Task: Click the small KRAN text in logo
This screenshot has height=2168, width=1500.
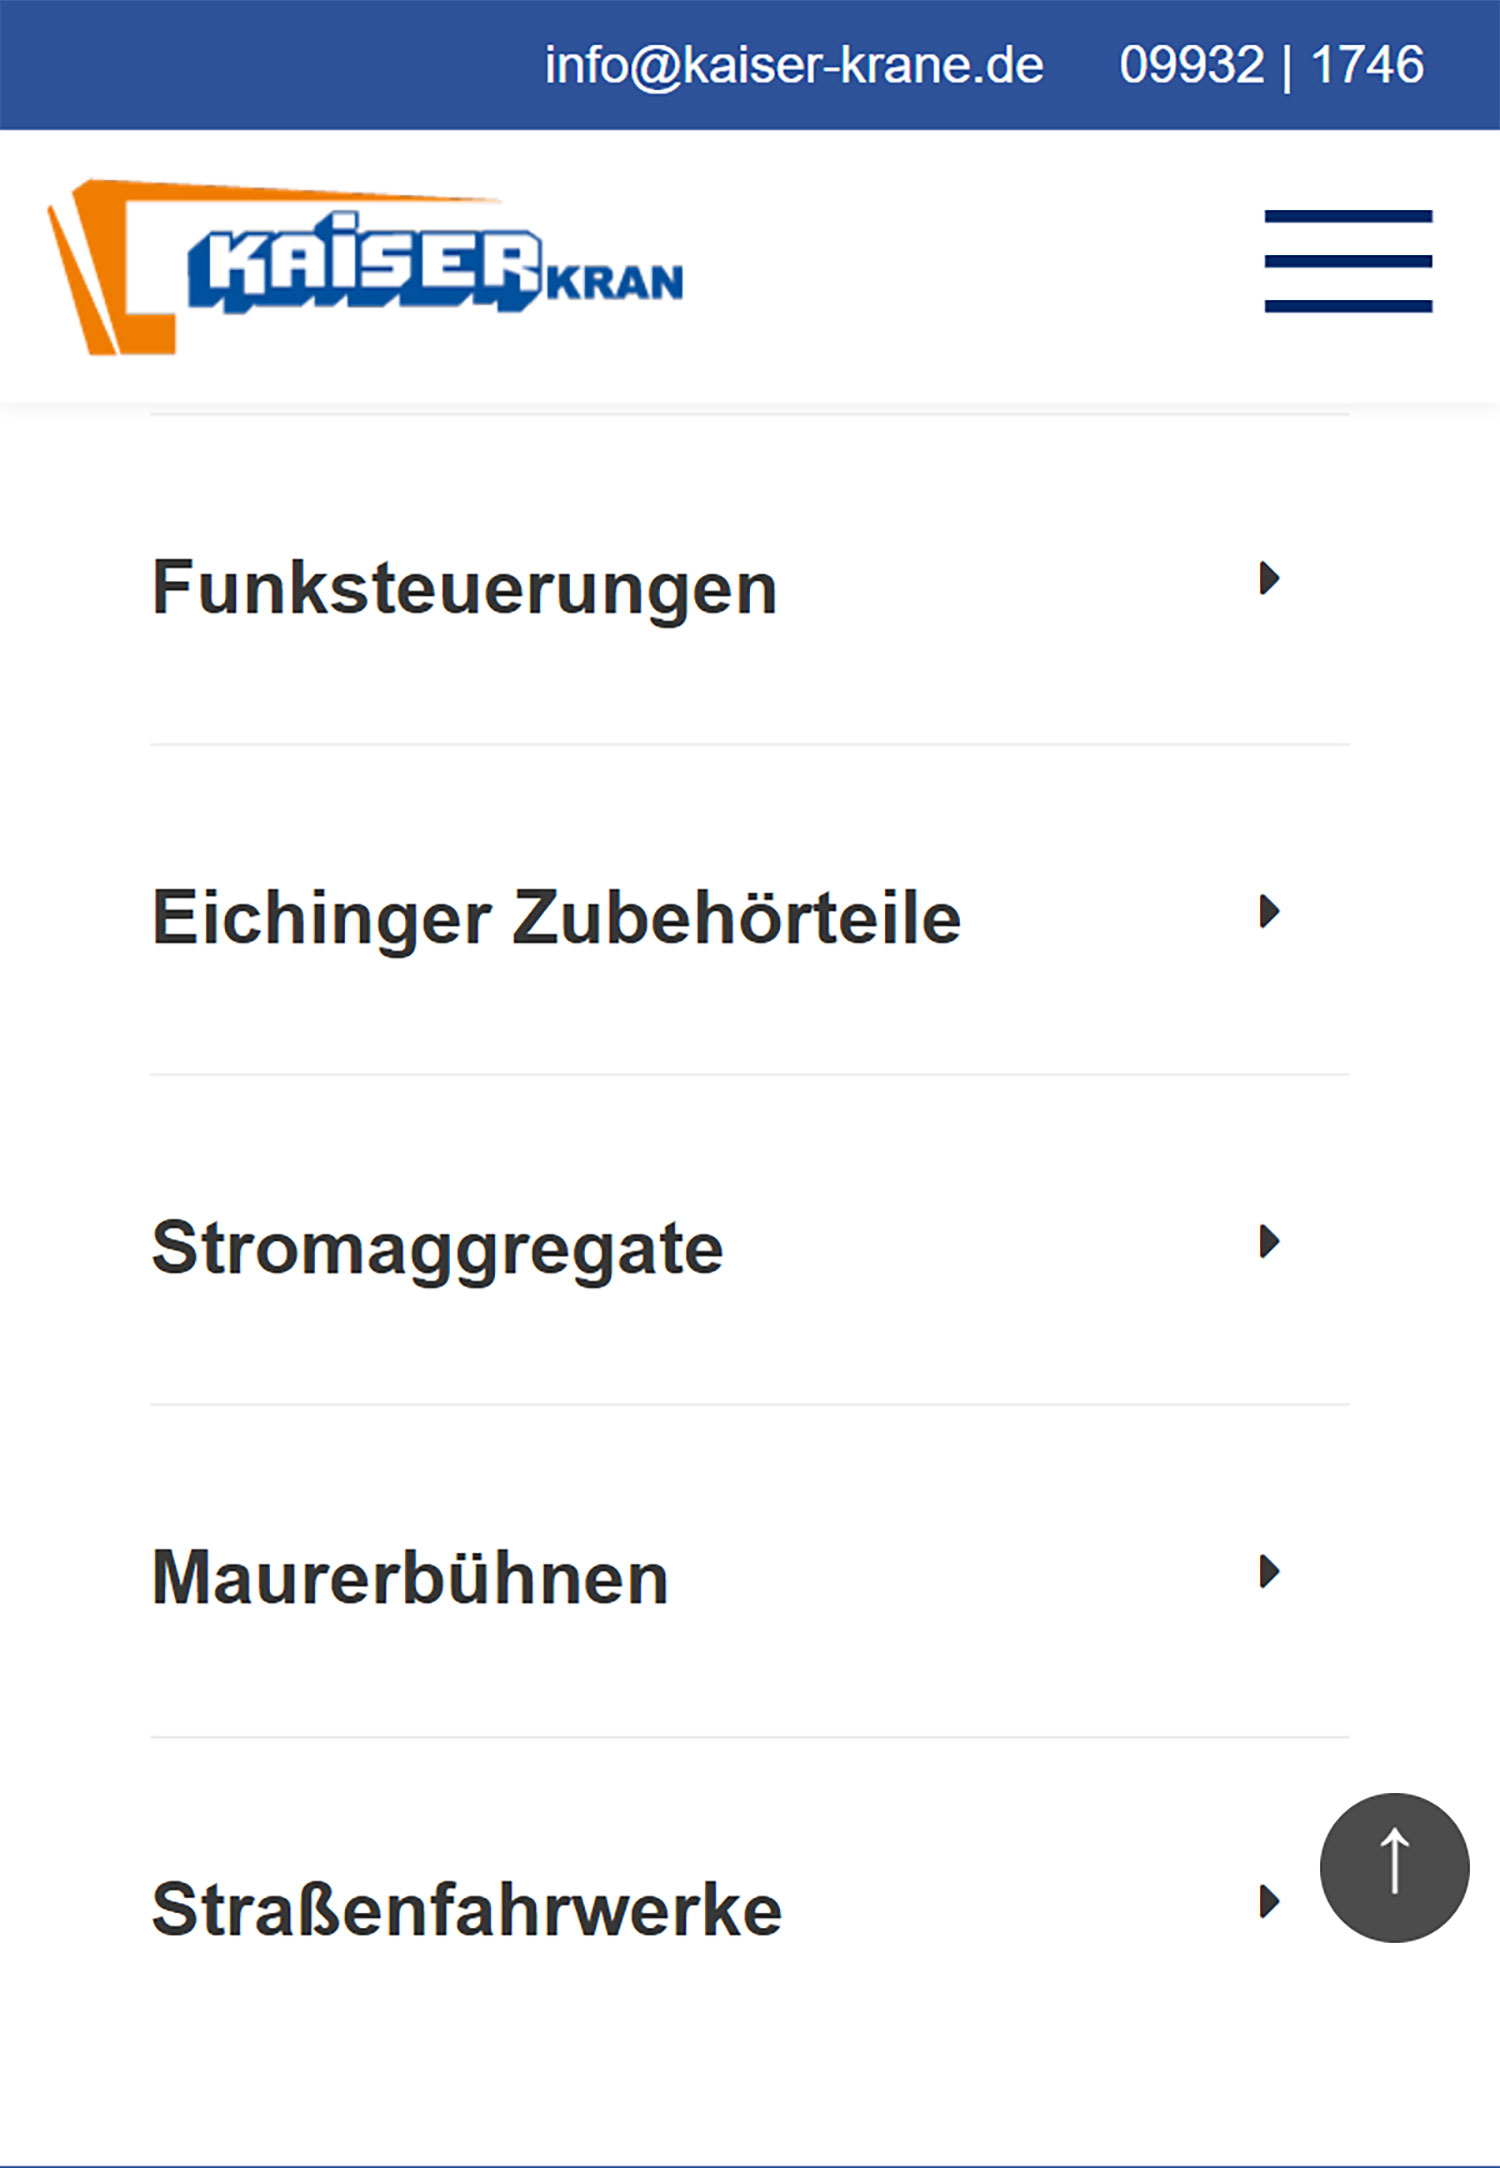Action: tap(615, 283)
